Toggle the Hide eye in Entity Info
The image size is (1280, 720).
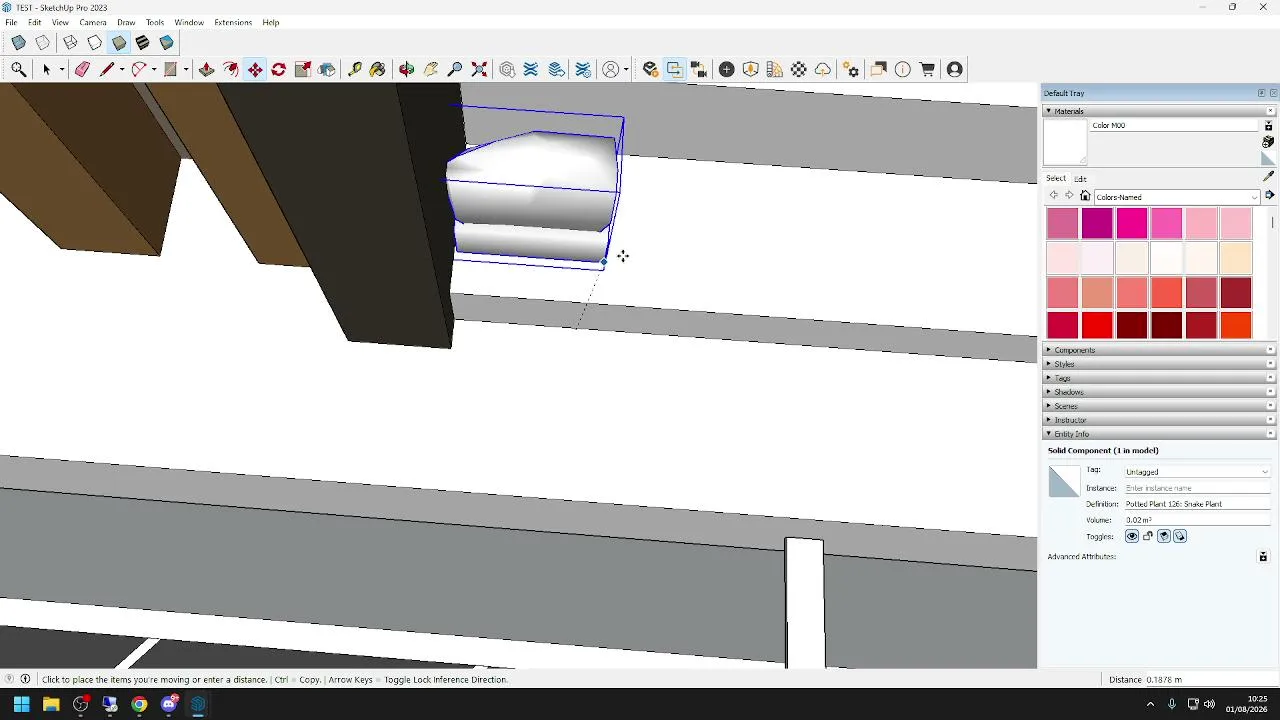pos(1132,536)
